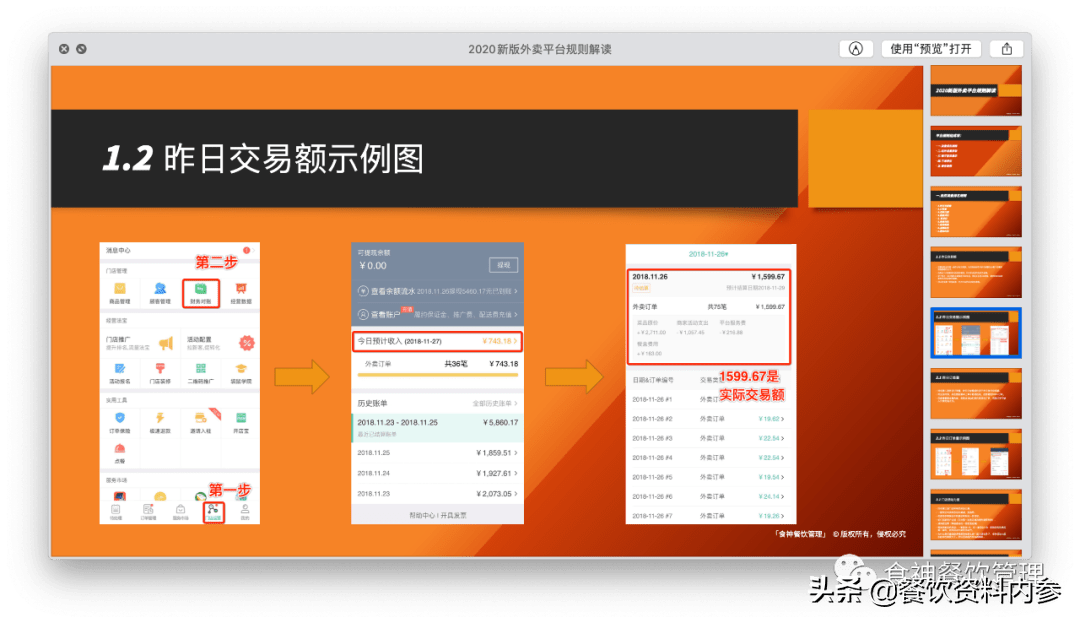Click the '使用"预览"打开' button

pos(931,49)
